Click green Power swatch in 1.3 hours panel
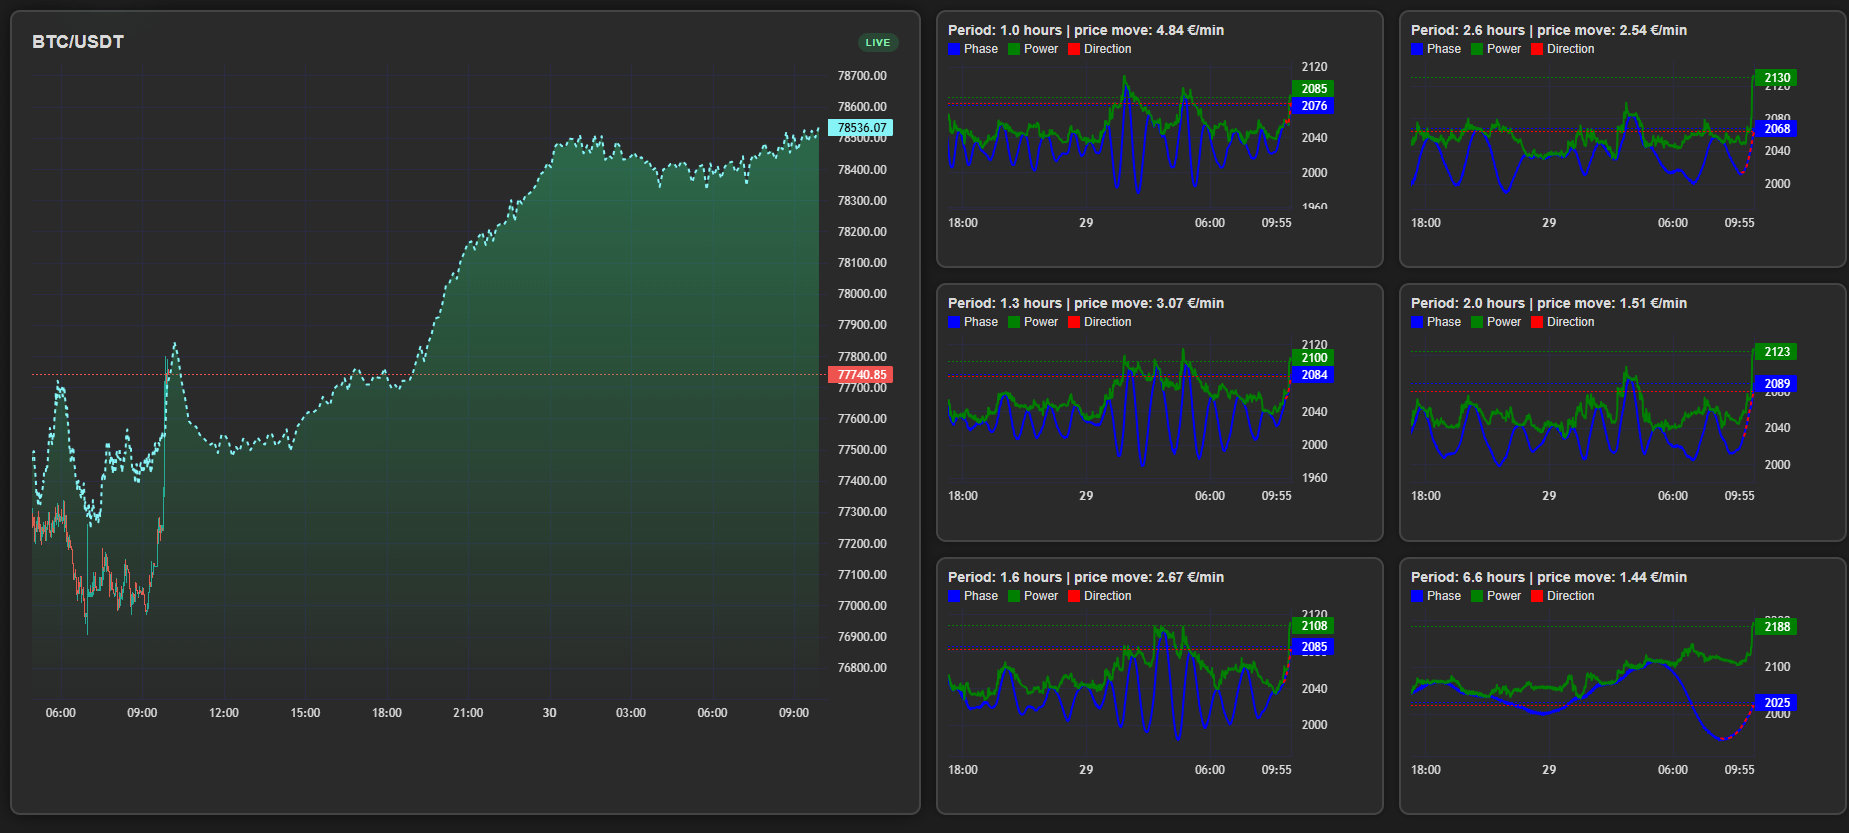Image resolution: width=1849 pixels, height=833 pixels. [x=1014, y=322]
